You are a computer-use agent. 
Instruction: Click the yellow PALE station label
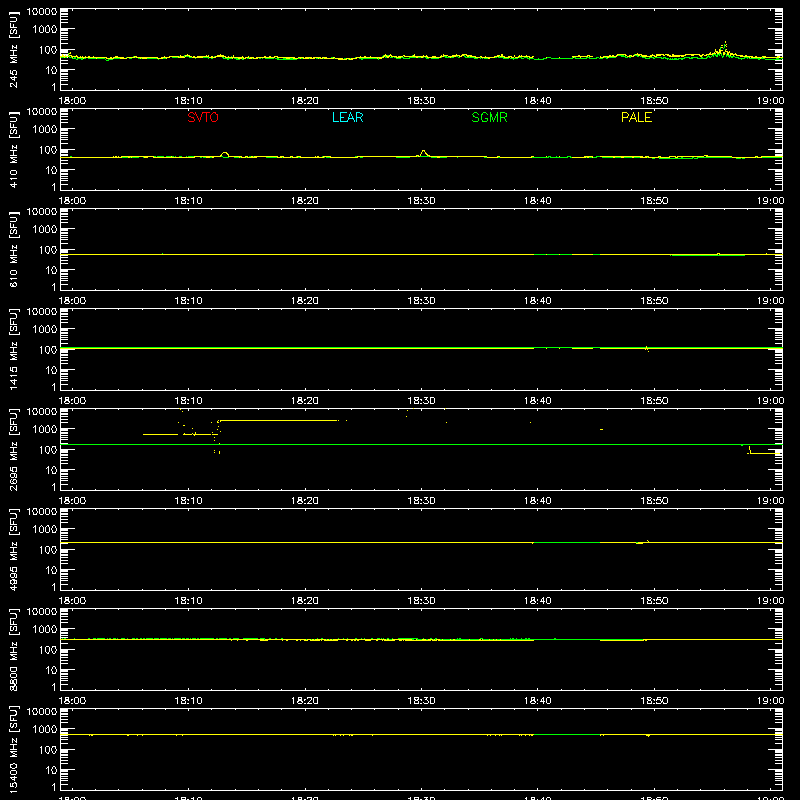coord(636,117)
